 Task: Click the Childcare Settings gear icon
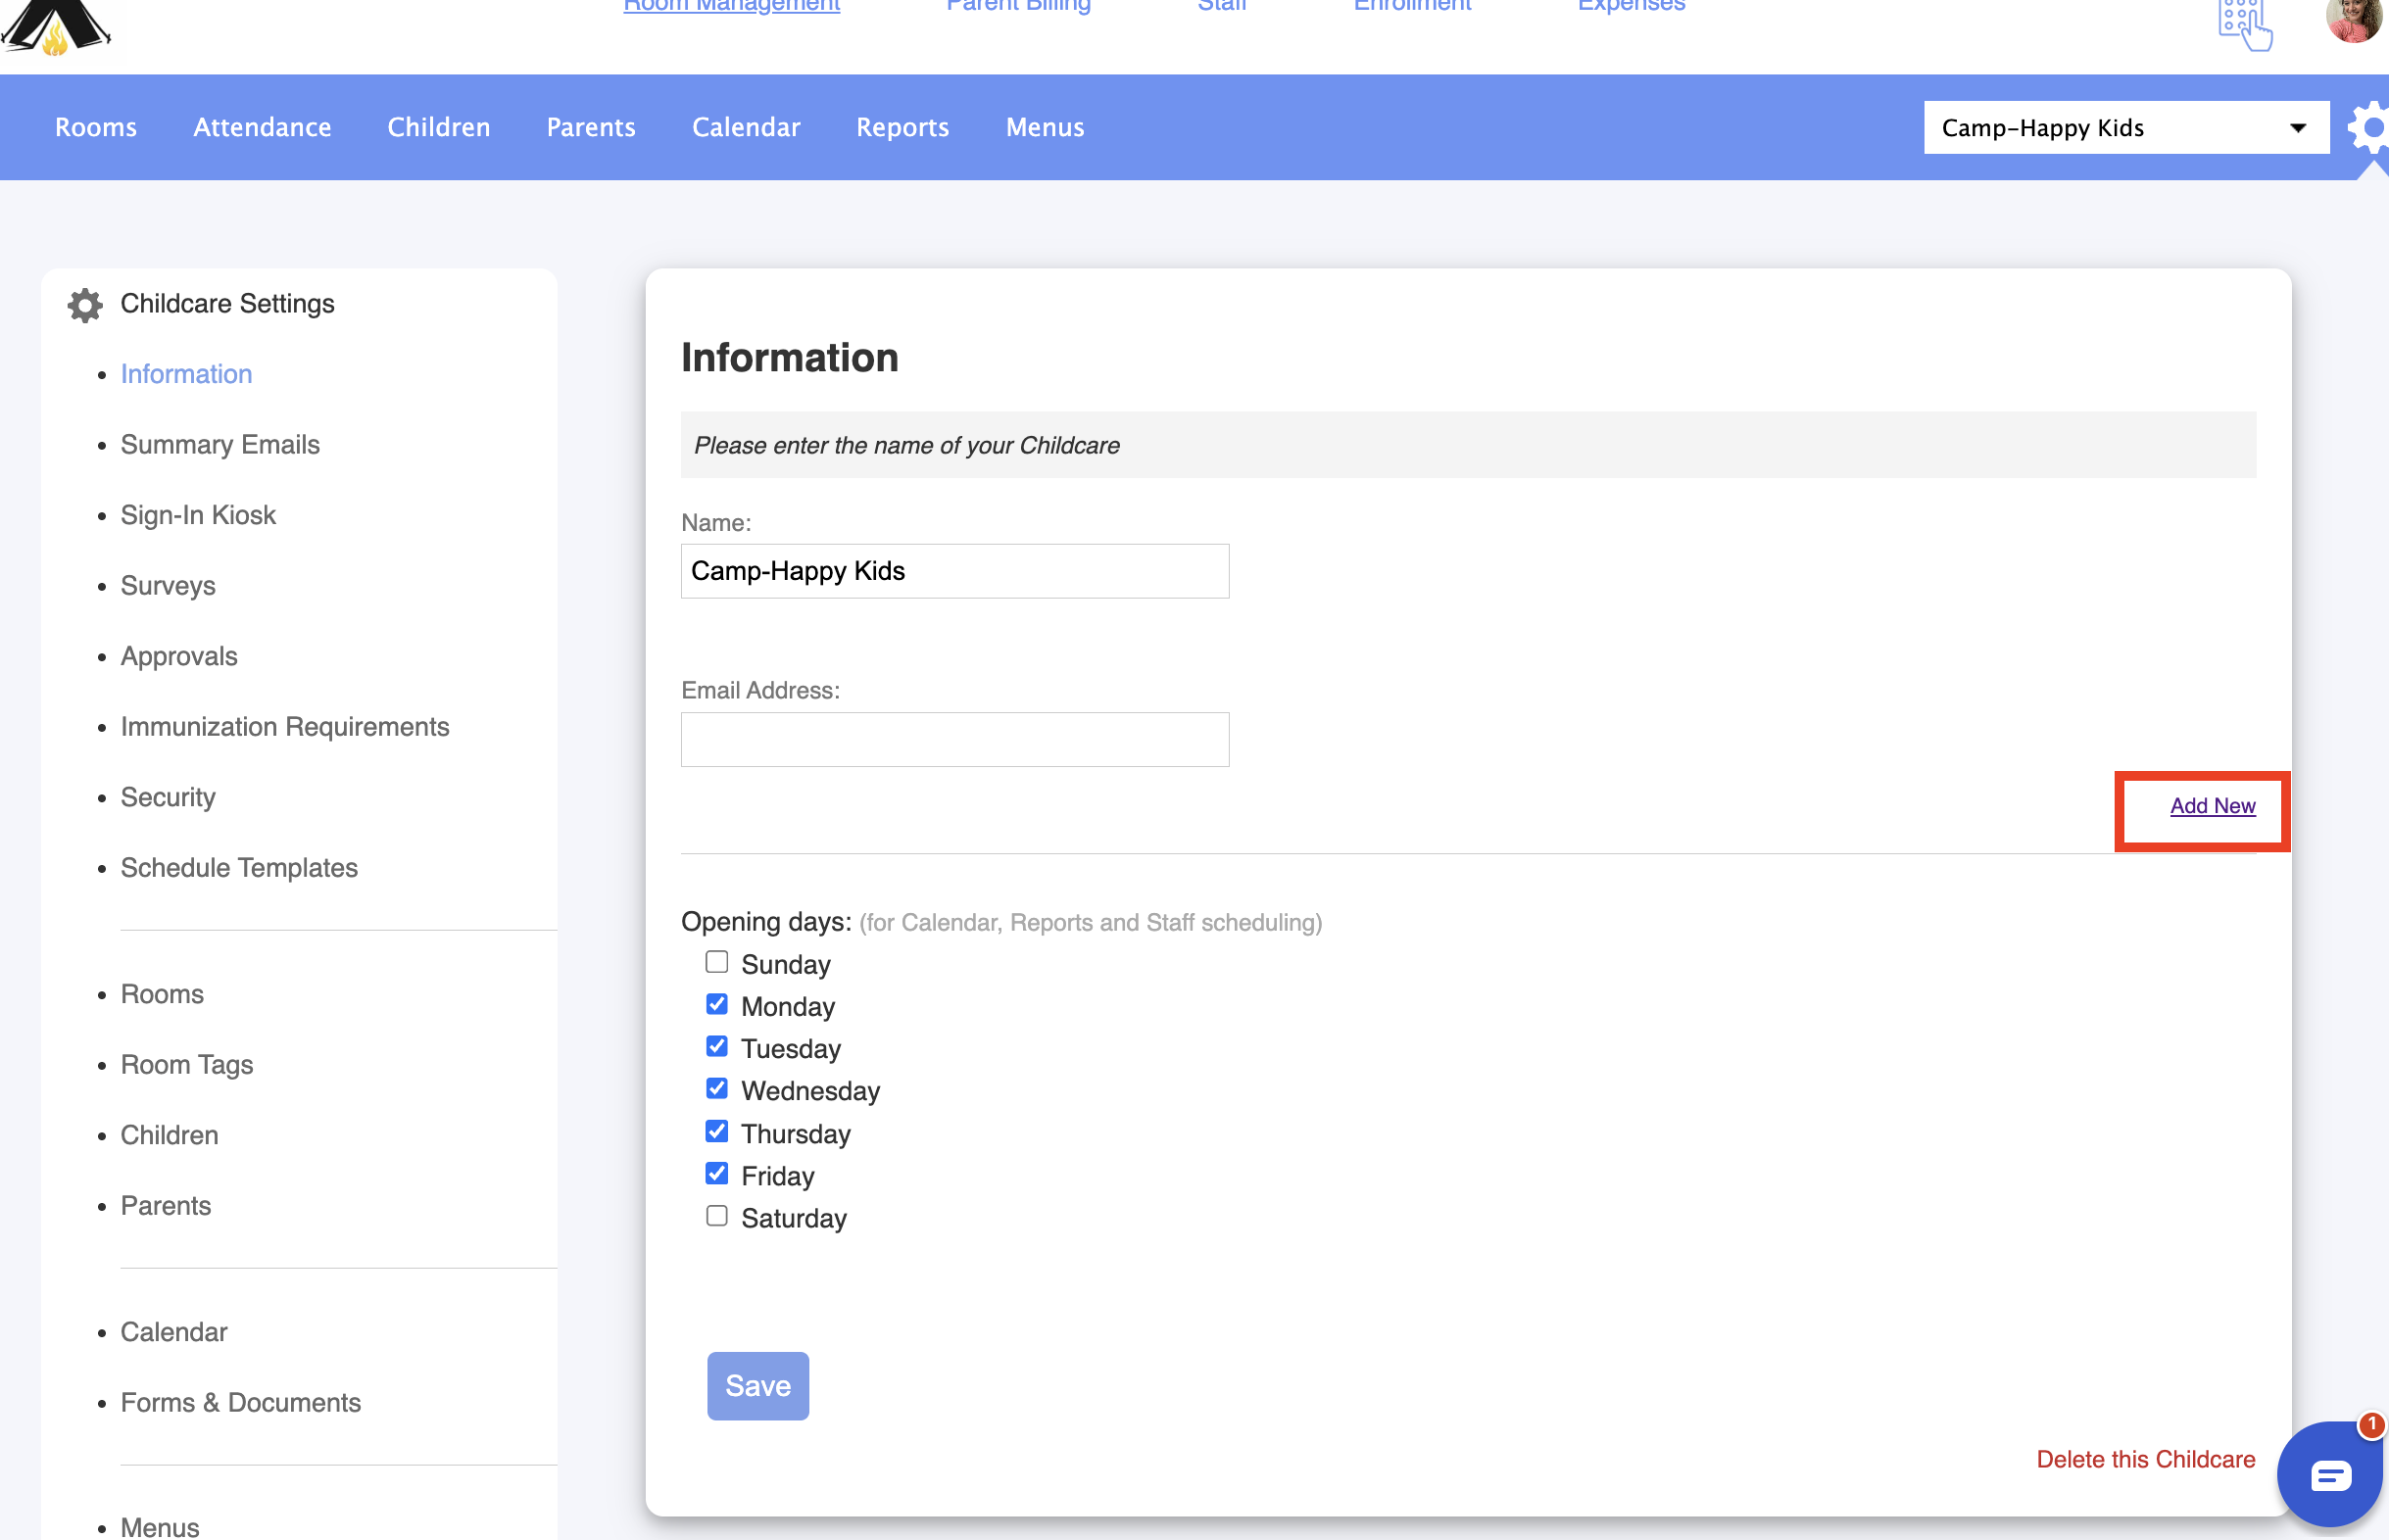(85, 305)
